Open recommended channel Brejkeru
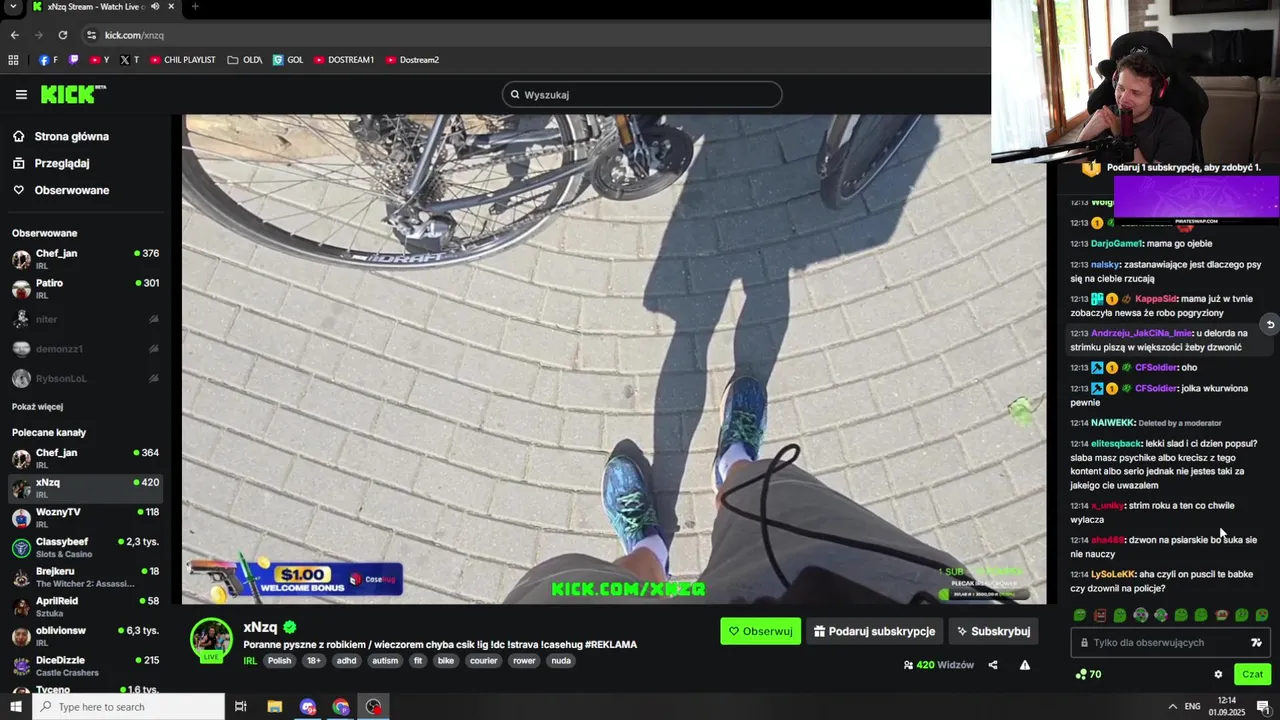This screenshot has width=1280, height=720. click(x=86, y=577)
